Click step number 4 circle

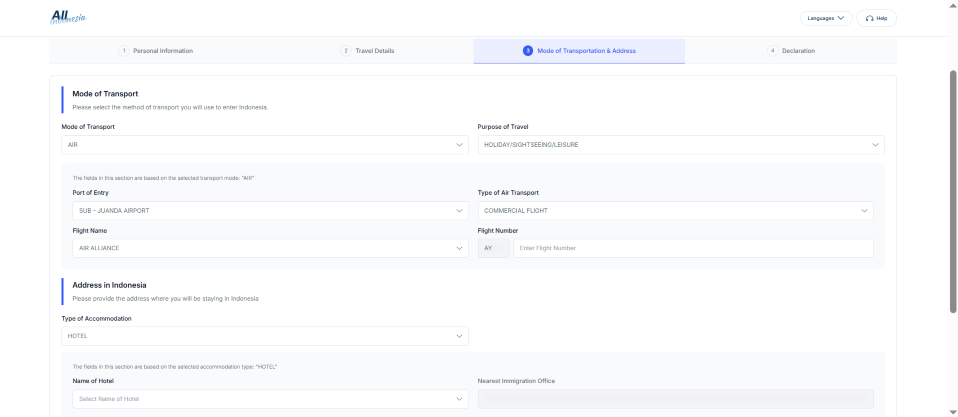[772, 51]
